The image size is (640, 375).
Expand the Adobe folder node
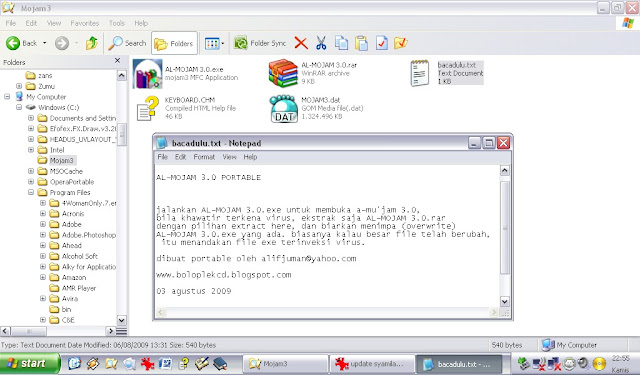pyautogui.click(x=43, y=224)
